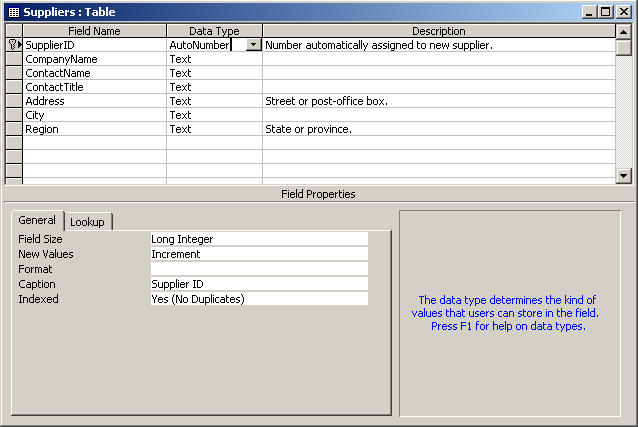638x427 pixels.
Task: Click 'State or province.' description
Action: (308, 129)
